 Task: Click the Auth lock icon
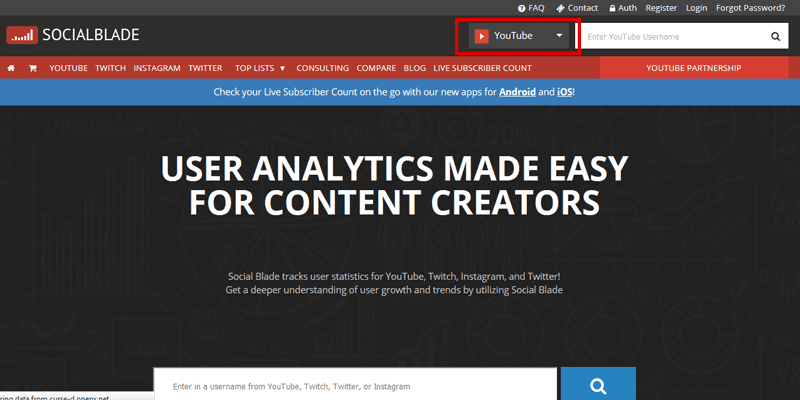[x=611, y=8]
